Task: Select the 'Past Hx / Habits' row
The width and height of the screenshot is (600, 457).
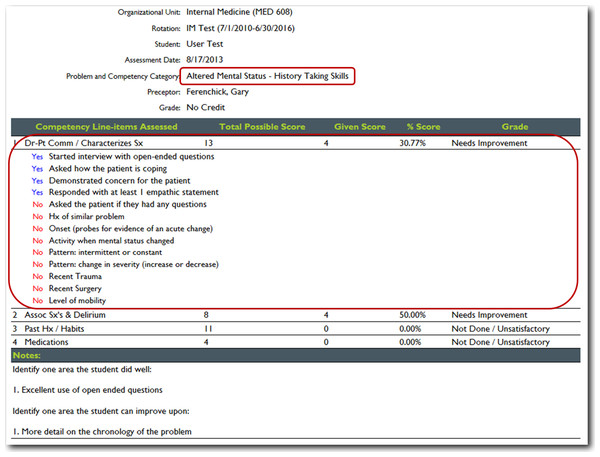Action: (295, 329)
